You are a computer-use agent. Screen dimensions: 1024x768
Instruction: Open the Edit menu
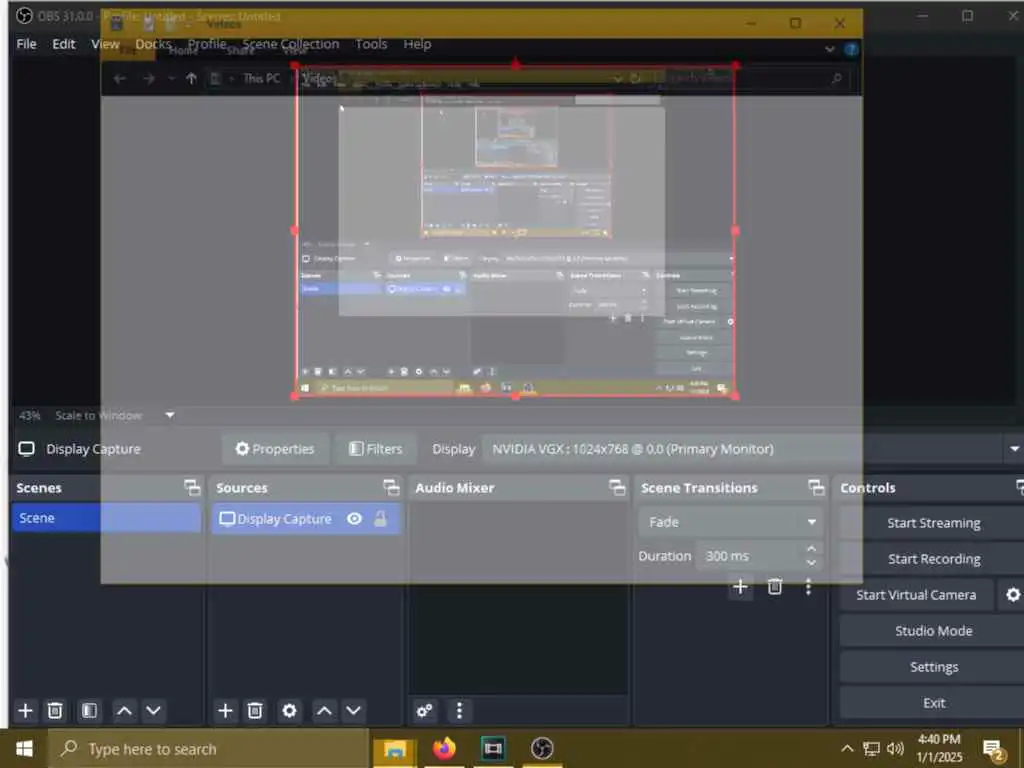tap(64, 44)
